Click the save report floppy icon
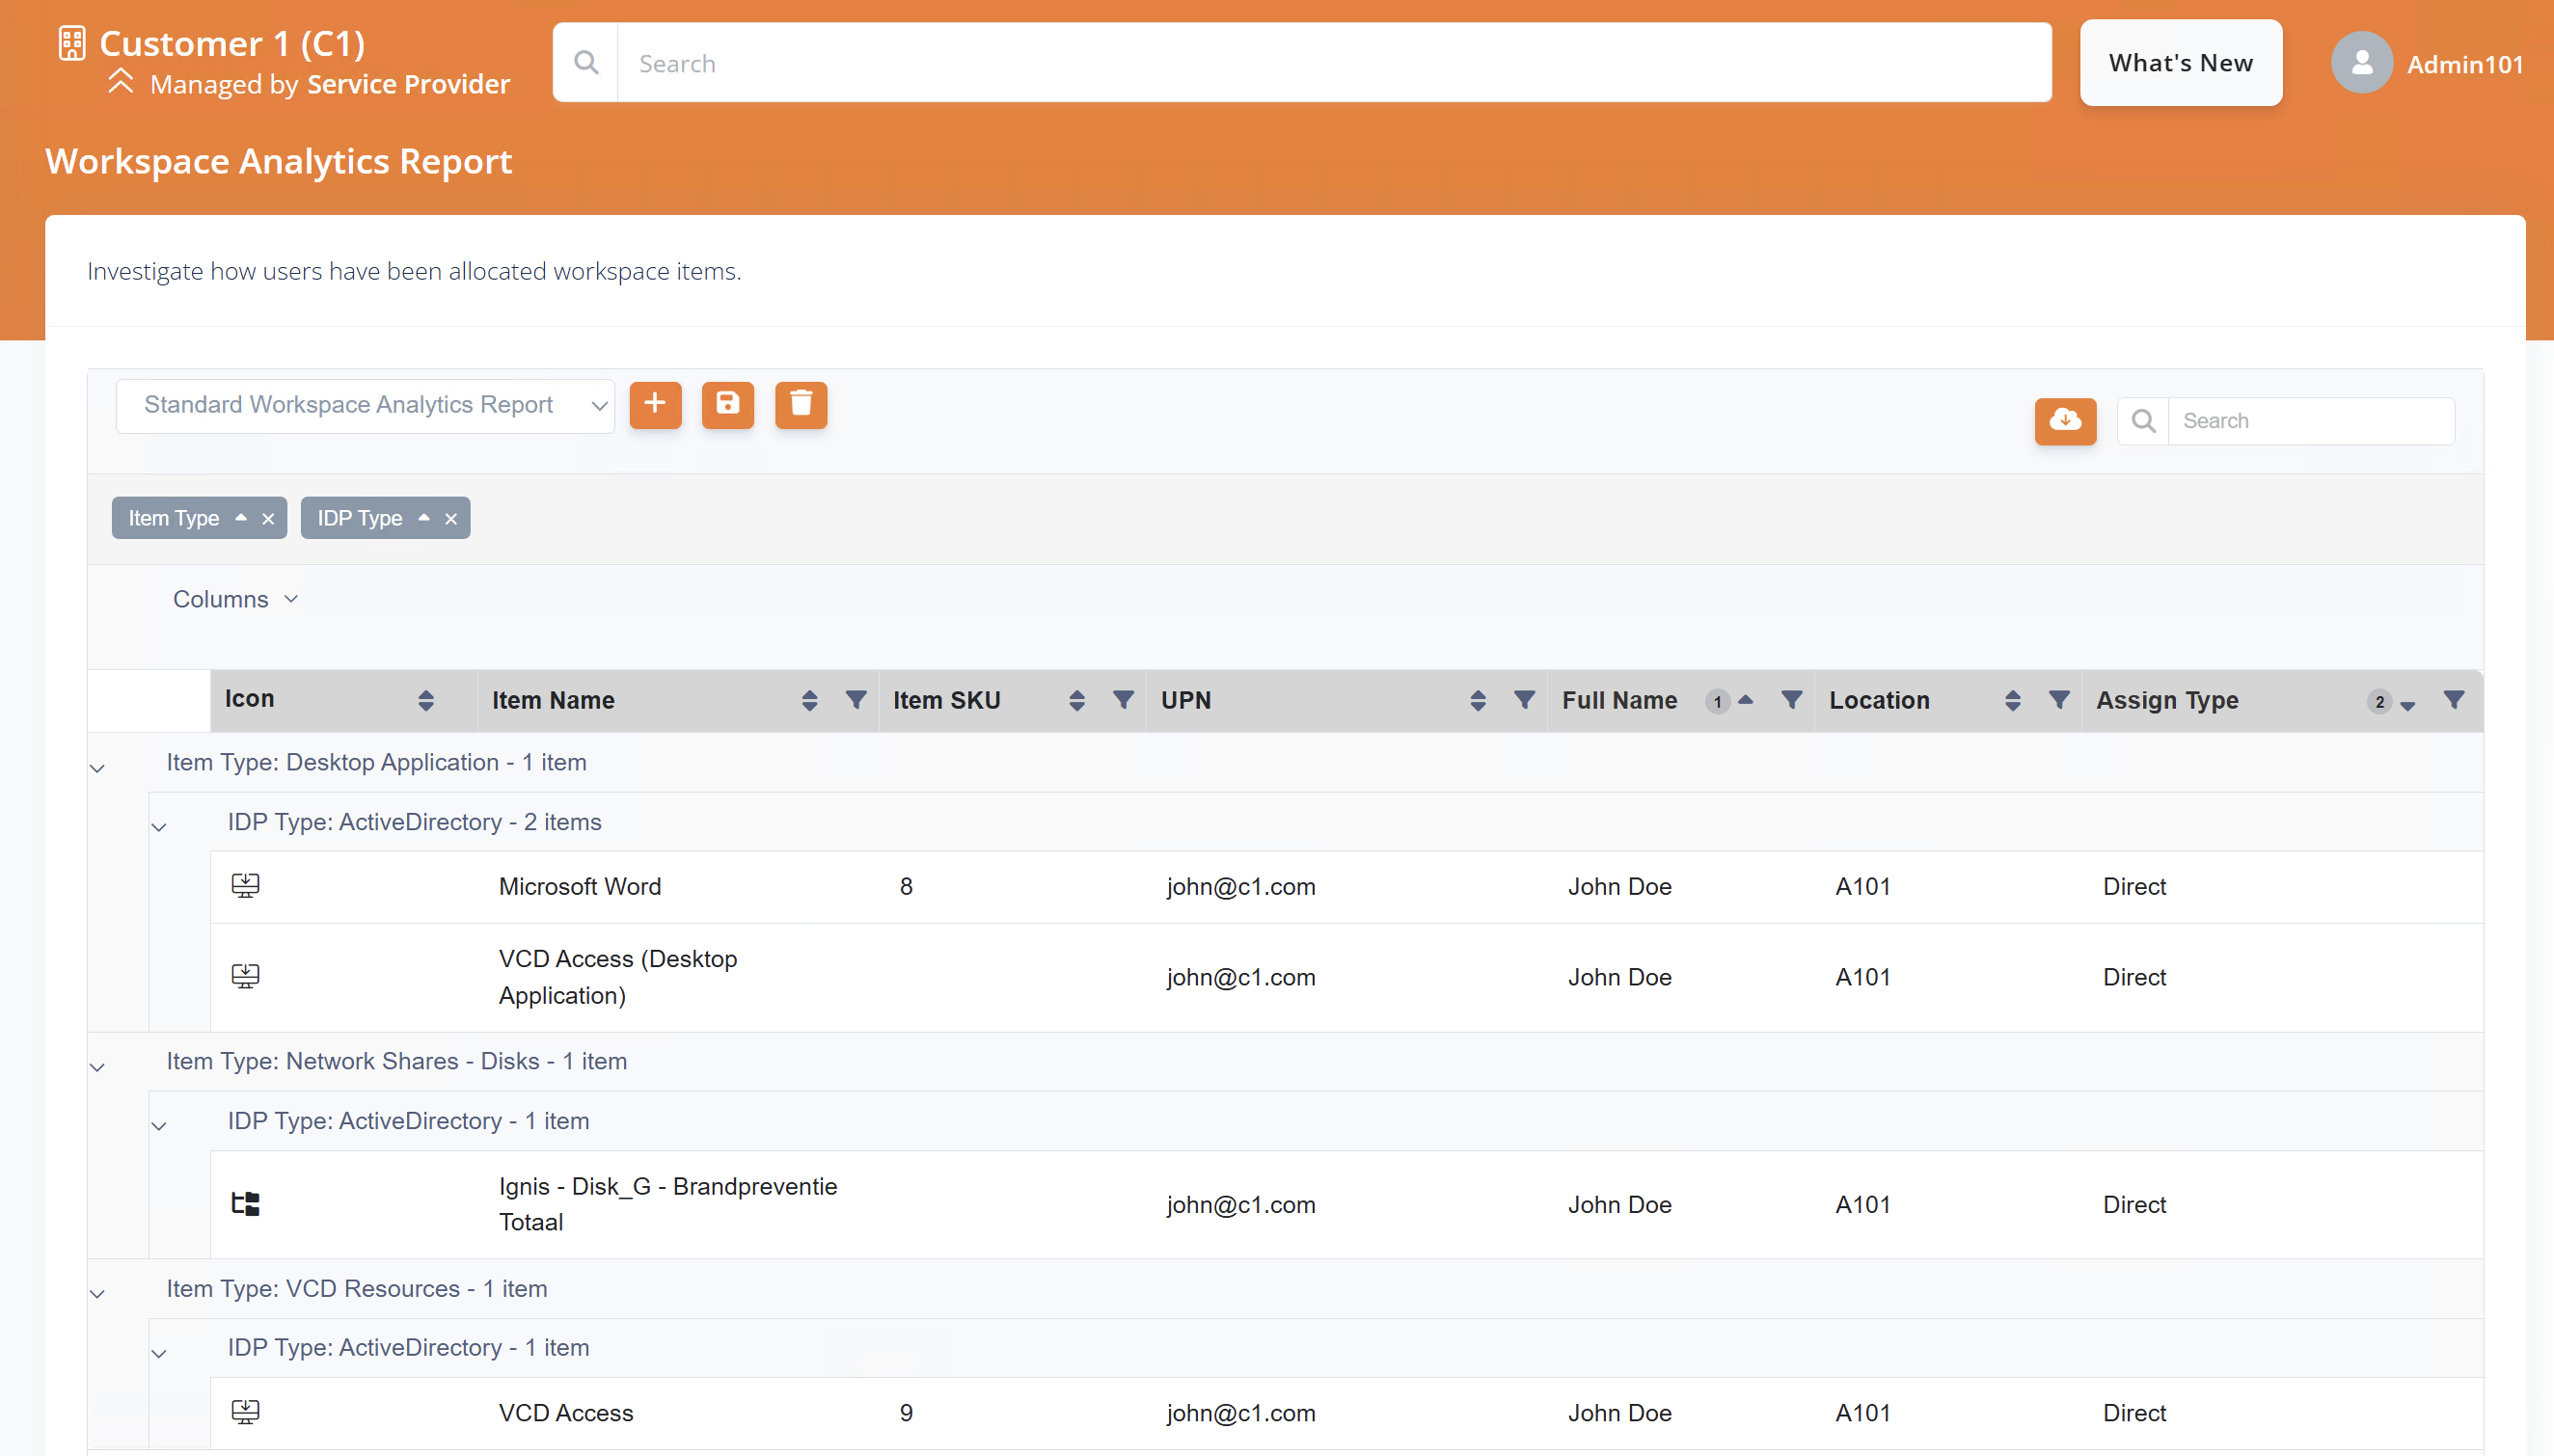Viewport: 2554px width, 1456px height. click(727, 405)
